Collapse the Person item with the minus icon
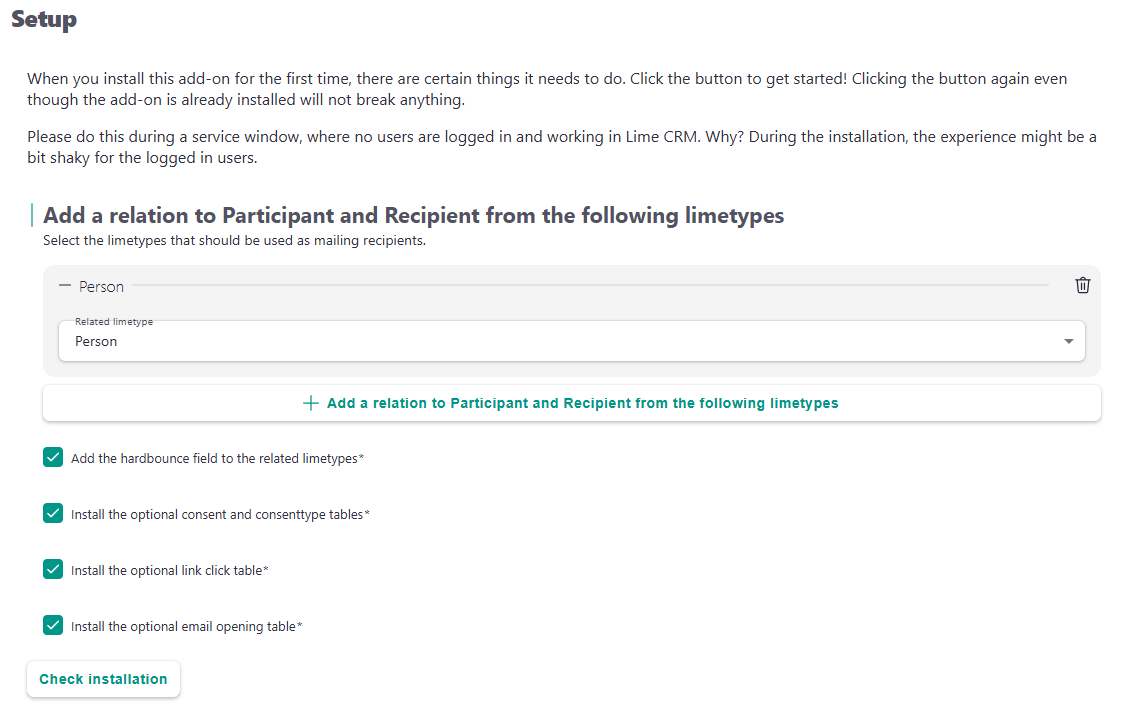This screenshot has width=1126, height=717. [65, 286]
